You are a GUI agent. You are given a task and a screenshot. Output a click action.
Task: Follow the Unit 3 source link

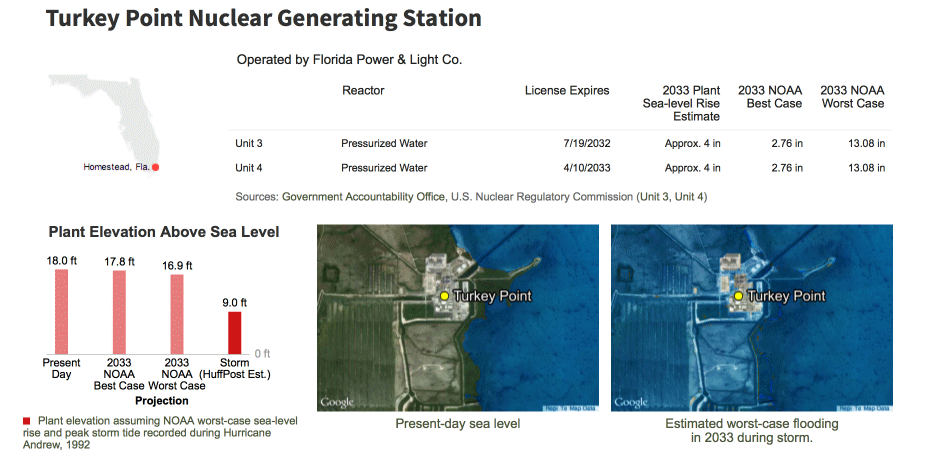[x=654, y=197]
